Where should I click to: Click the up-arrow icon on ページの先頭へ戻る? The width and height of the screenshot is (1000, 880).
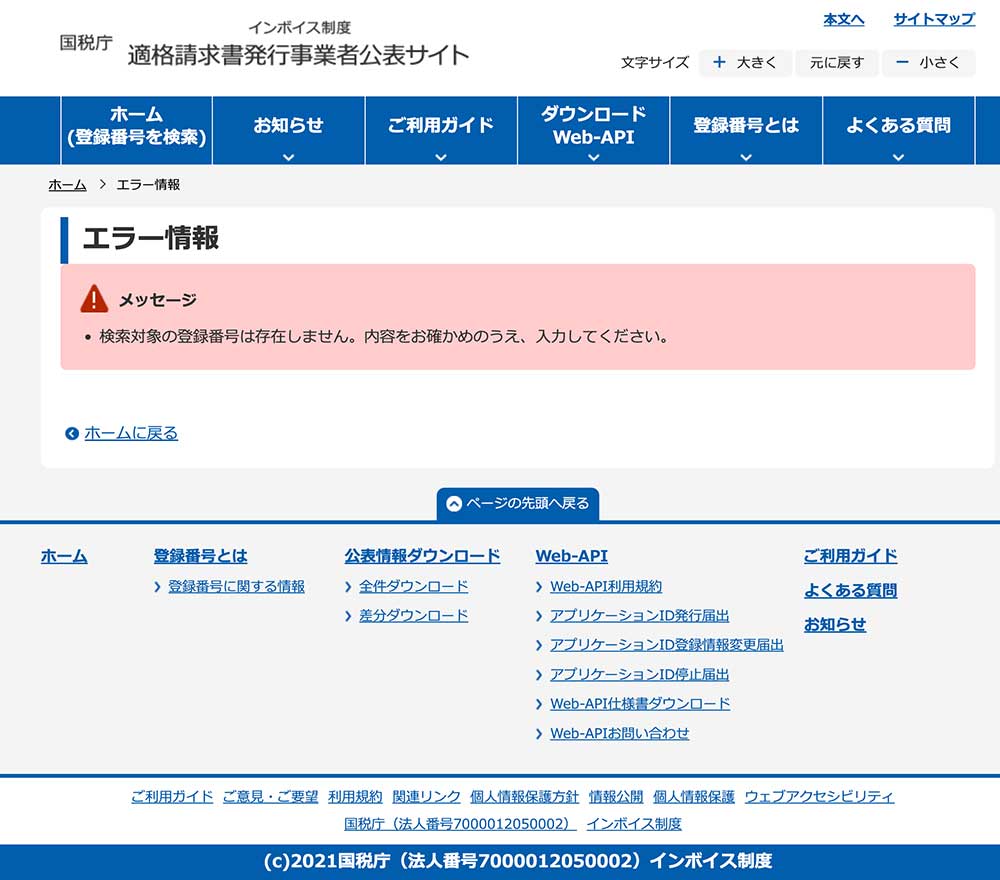454,504
